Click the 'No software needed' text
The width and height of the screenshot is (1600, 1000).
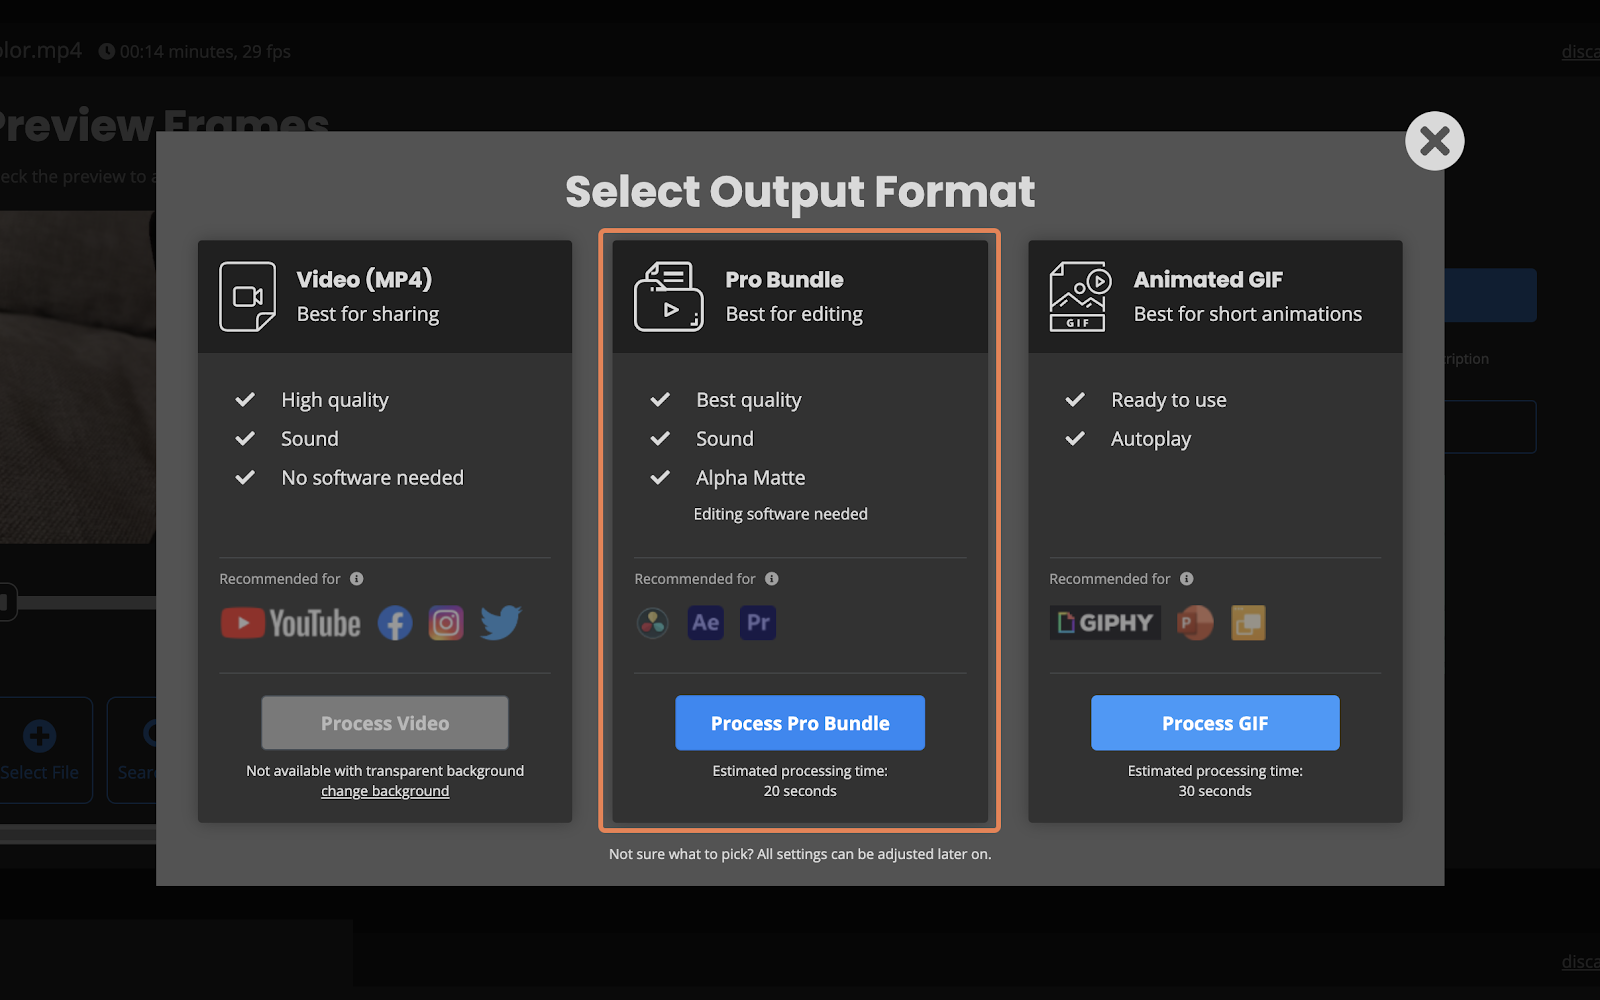pyautogui.click(x=373, y=478)
